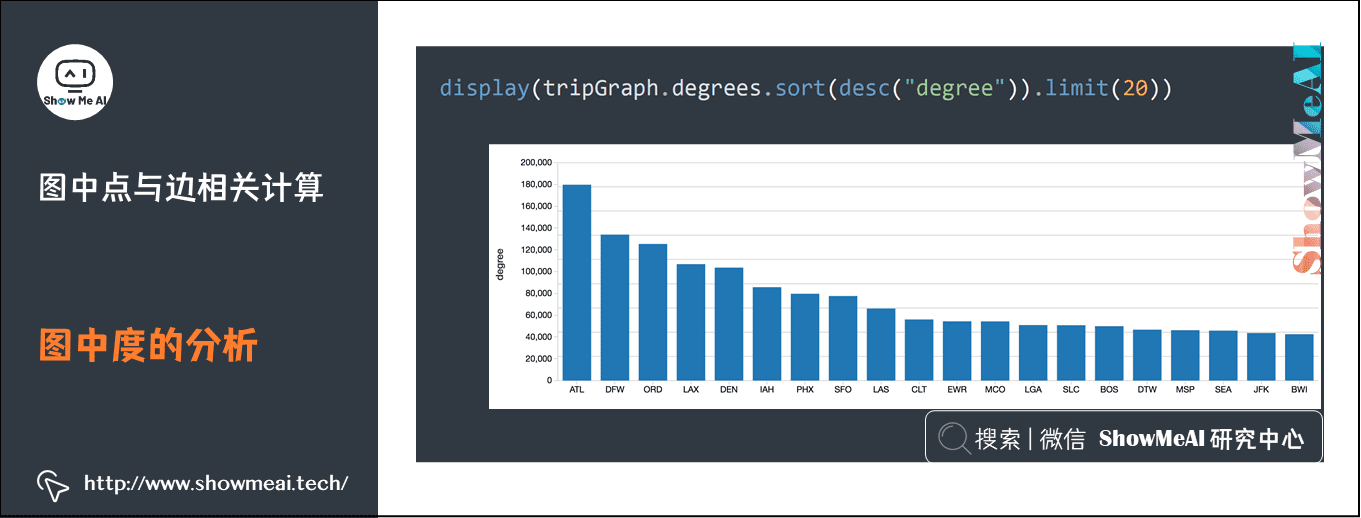Click the CLT bar in chart
The width and height of the screenshot is (1361, 518).
pos(919,350)
